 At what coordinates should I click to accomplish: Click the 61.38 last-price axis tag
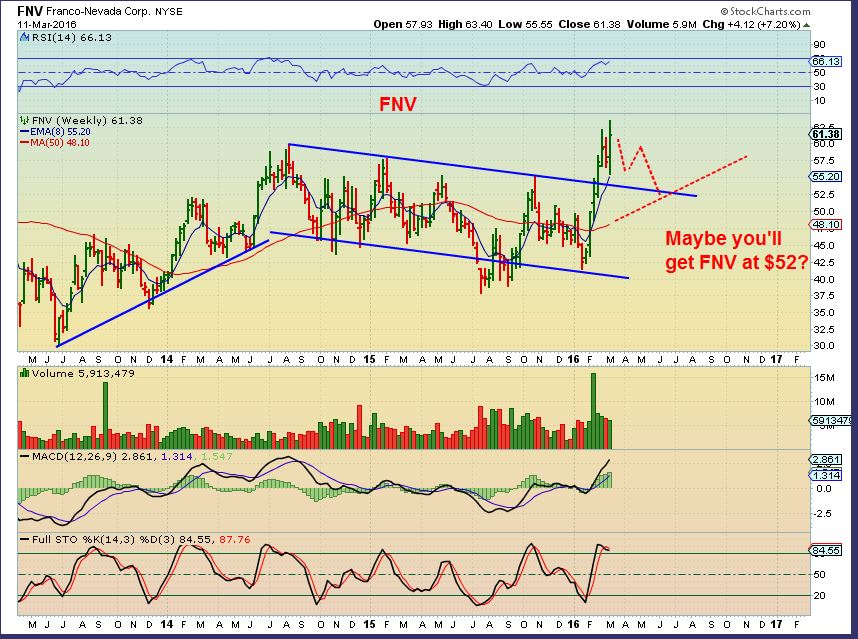point(825,134)
